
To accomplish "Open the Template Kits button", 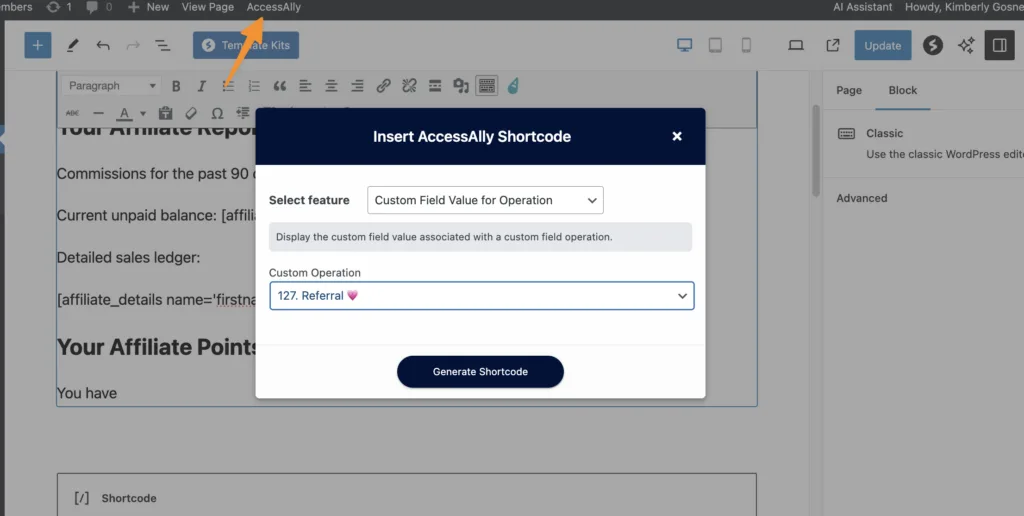I will coord(246,45).
